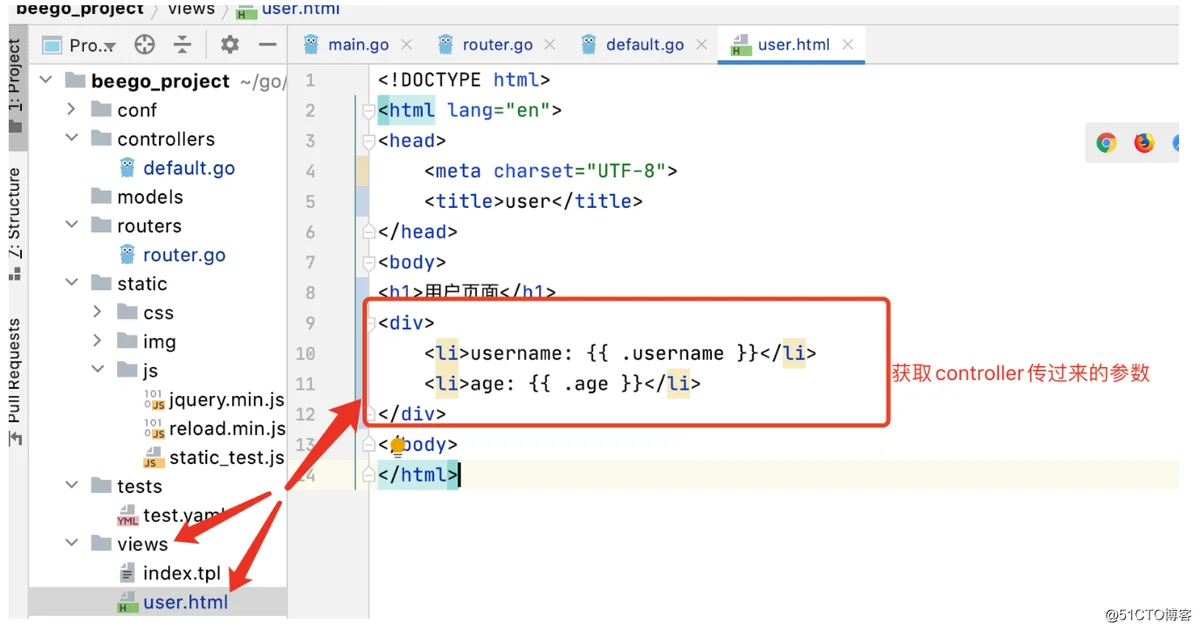This screenshot has height=631, width=1200.
Task: Close the router.go tab
Action: click(549, 45)
